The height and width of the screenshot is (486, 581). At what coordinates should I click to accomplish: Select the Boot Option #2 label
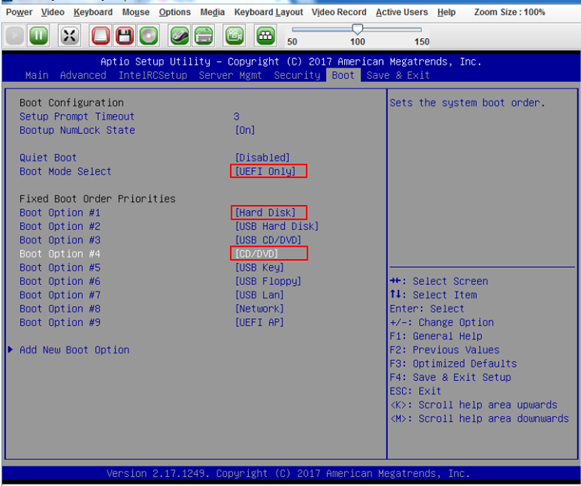[x=60, y=226]
